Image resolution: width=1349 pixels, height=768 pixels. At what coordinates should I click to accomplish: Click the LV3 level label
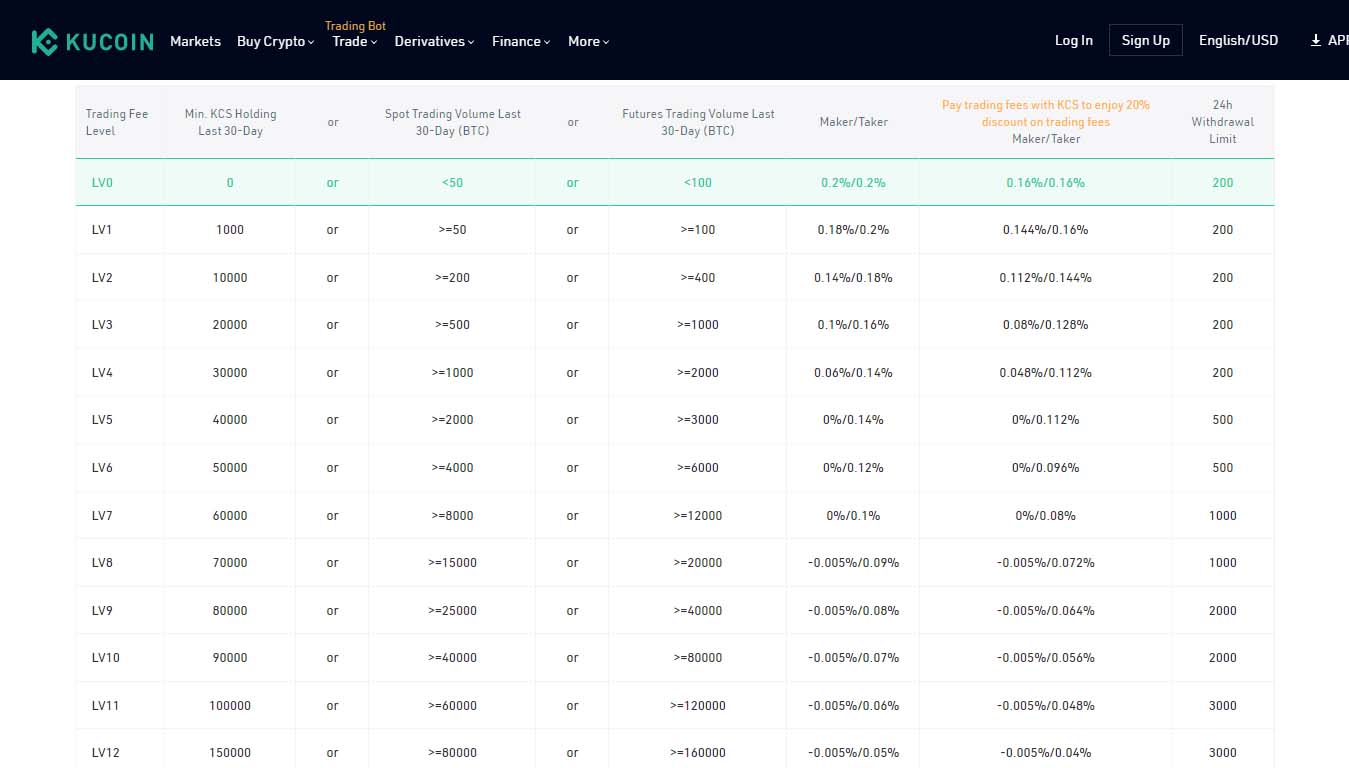pos(101,325)
